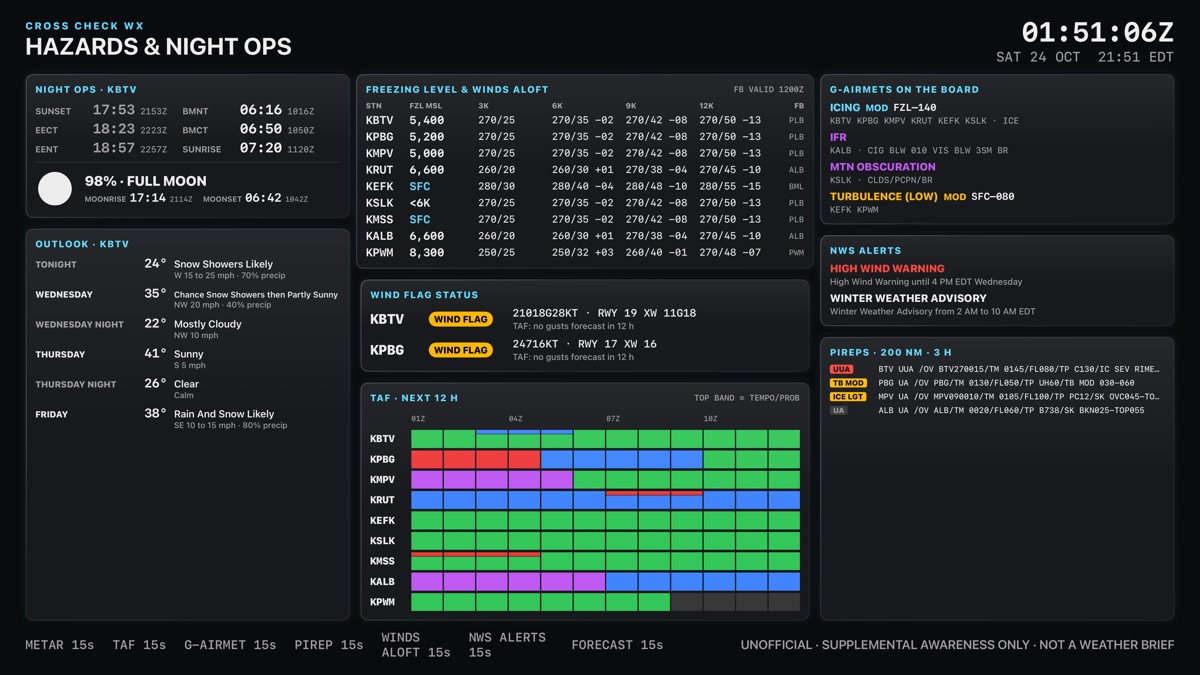Image resolution: width=1200 pixels, height=675 pixels.
Task: Select the EENT 18:57 time
Action: pyautogui.click(x=114, y=148)
